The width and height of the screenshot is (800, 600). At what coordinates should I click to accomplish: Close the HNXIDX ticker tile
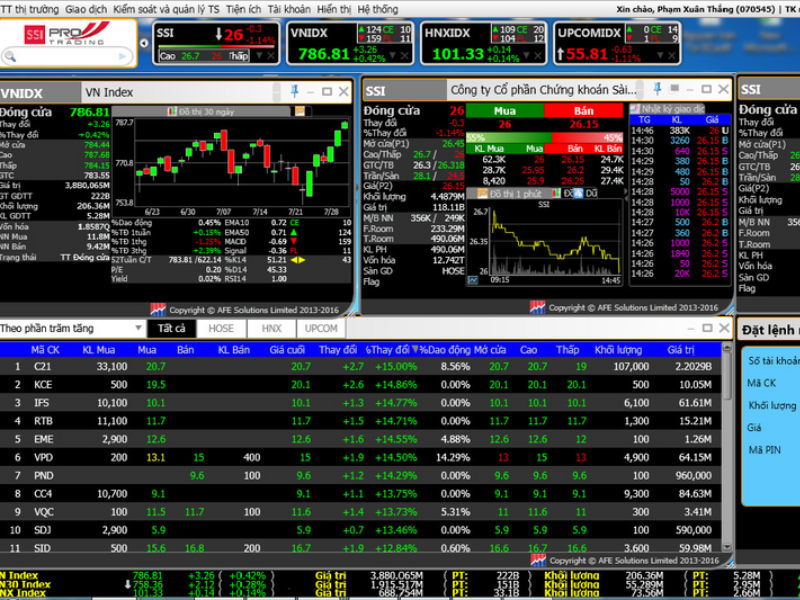538,55
